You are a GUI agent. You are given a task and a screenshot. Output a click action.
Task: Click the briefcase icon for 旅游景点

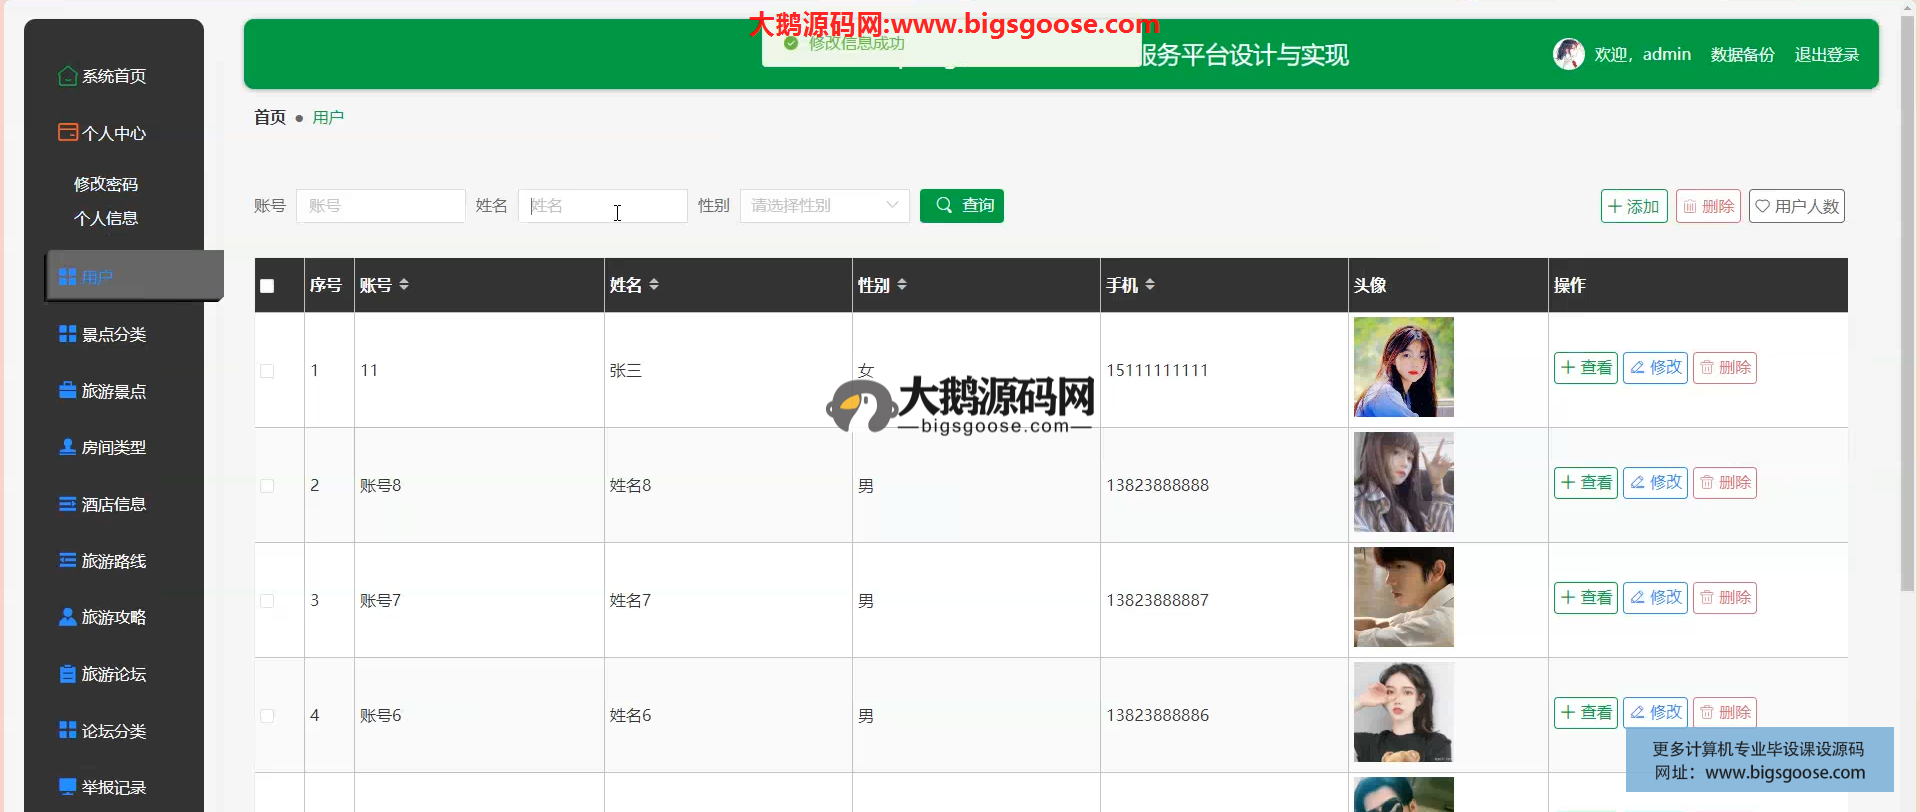[67, 391]
